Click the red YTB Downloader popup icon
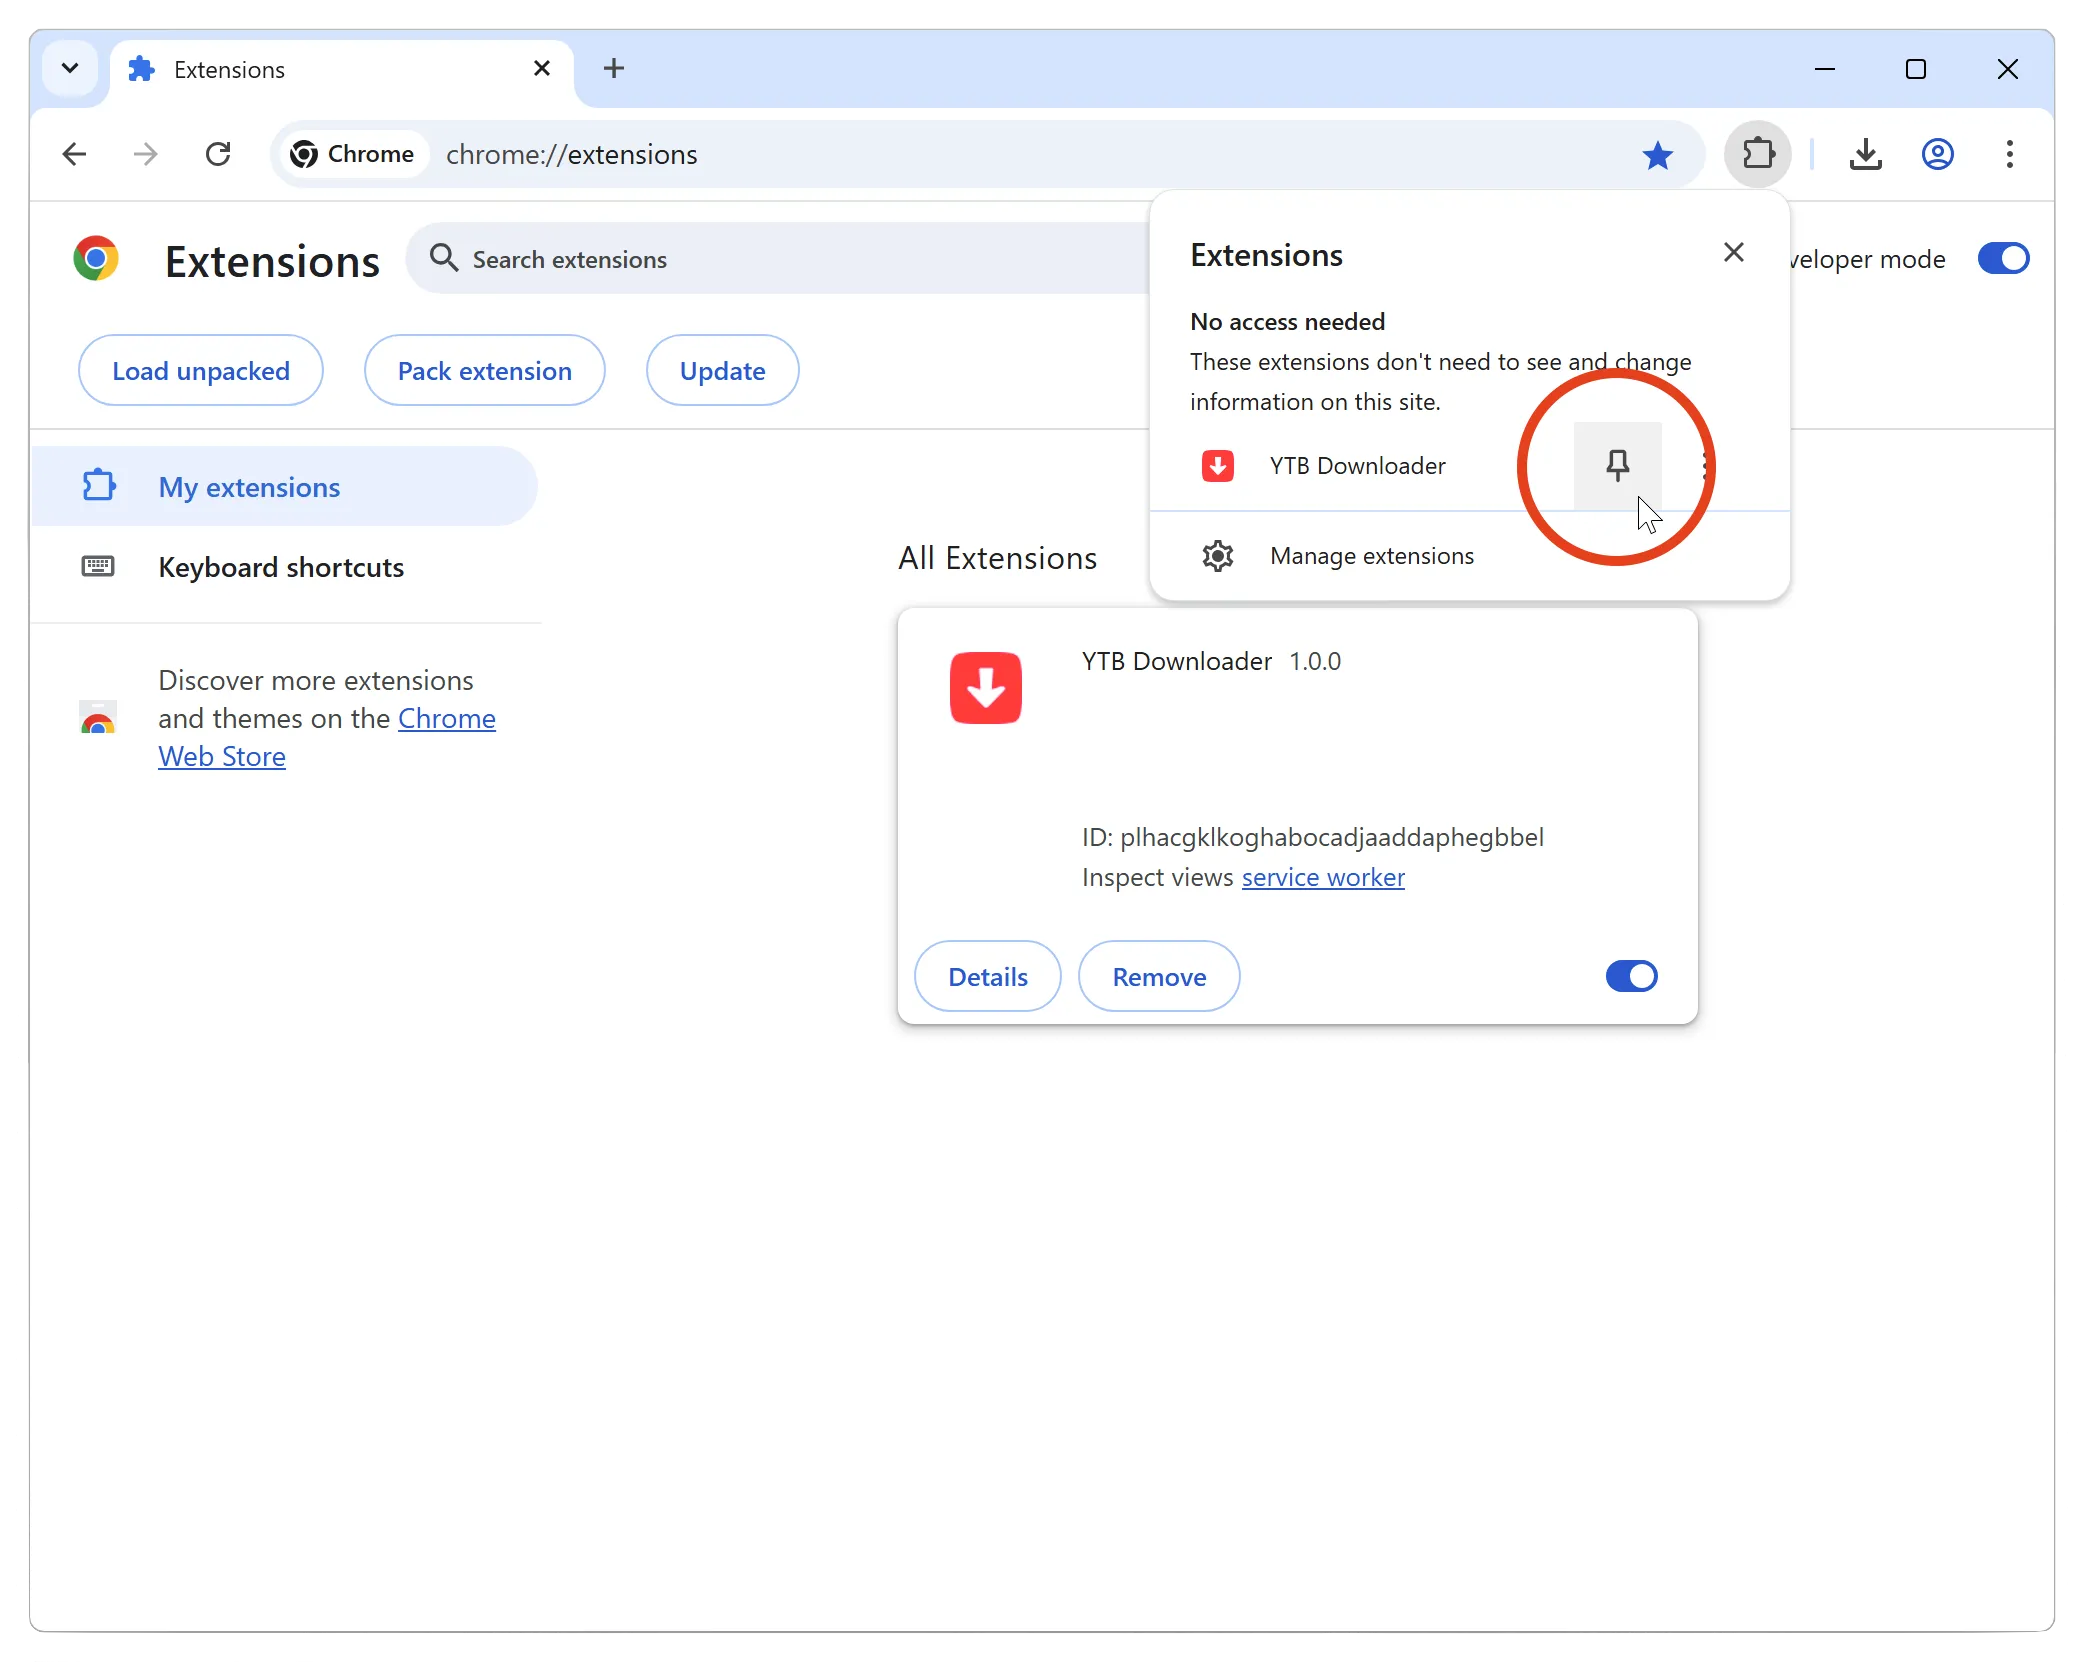 [1217, 466]
